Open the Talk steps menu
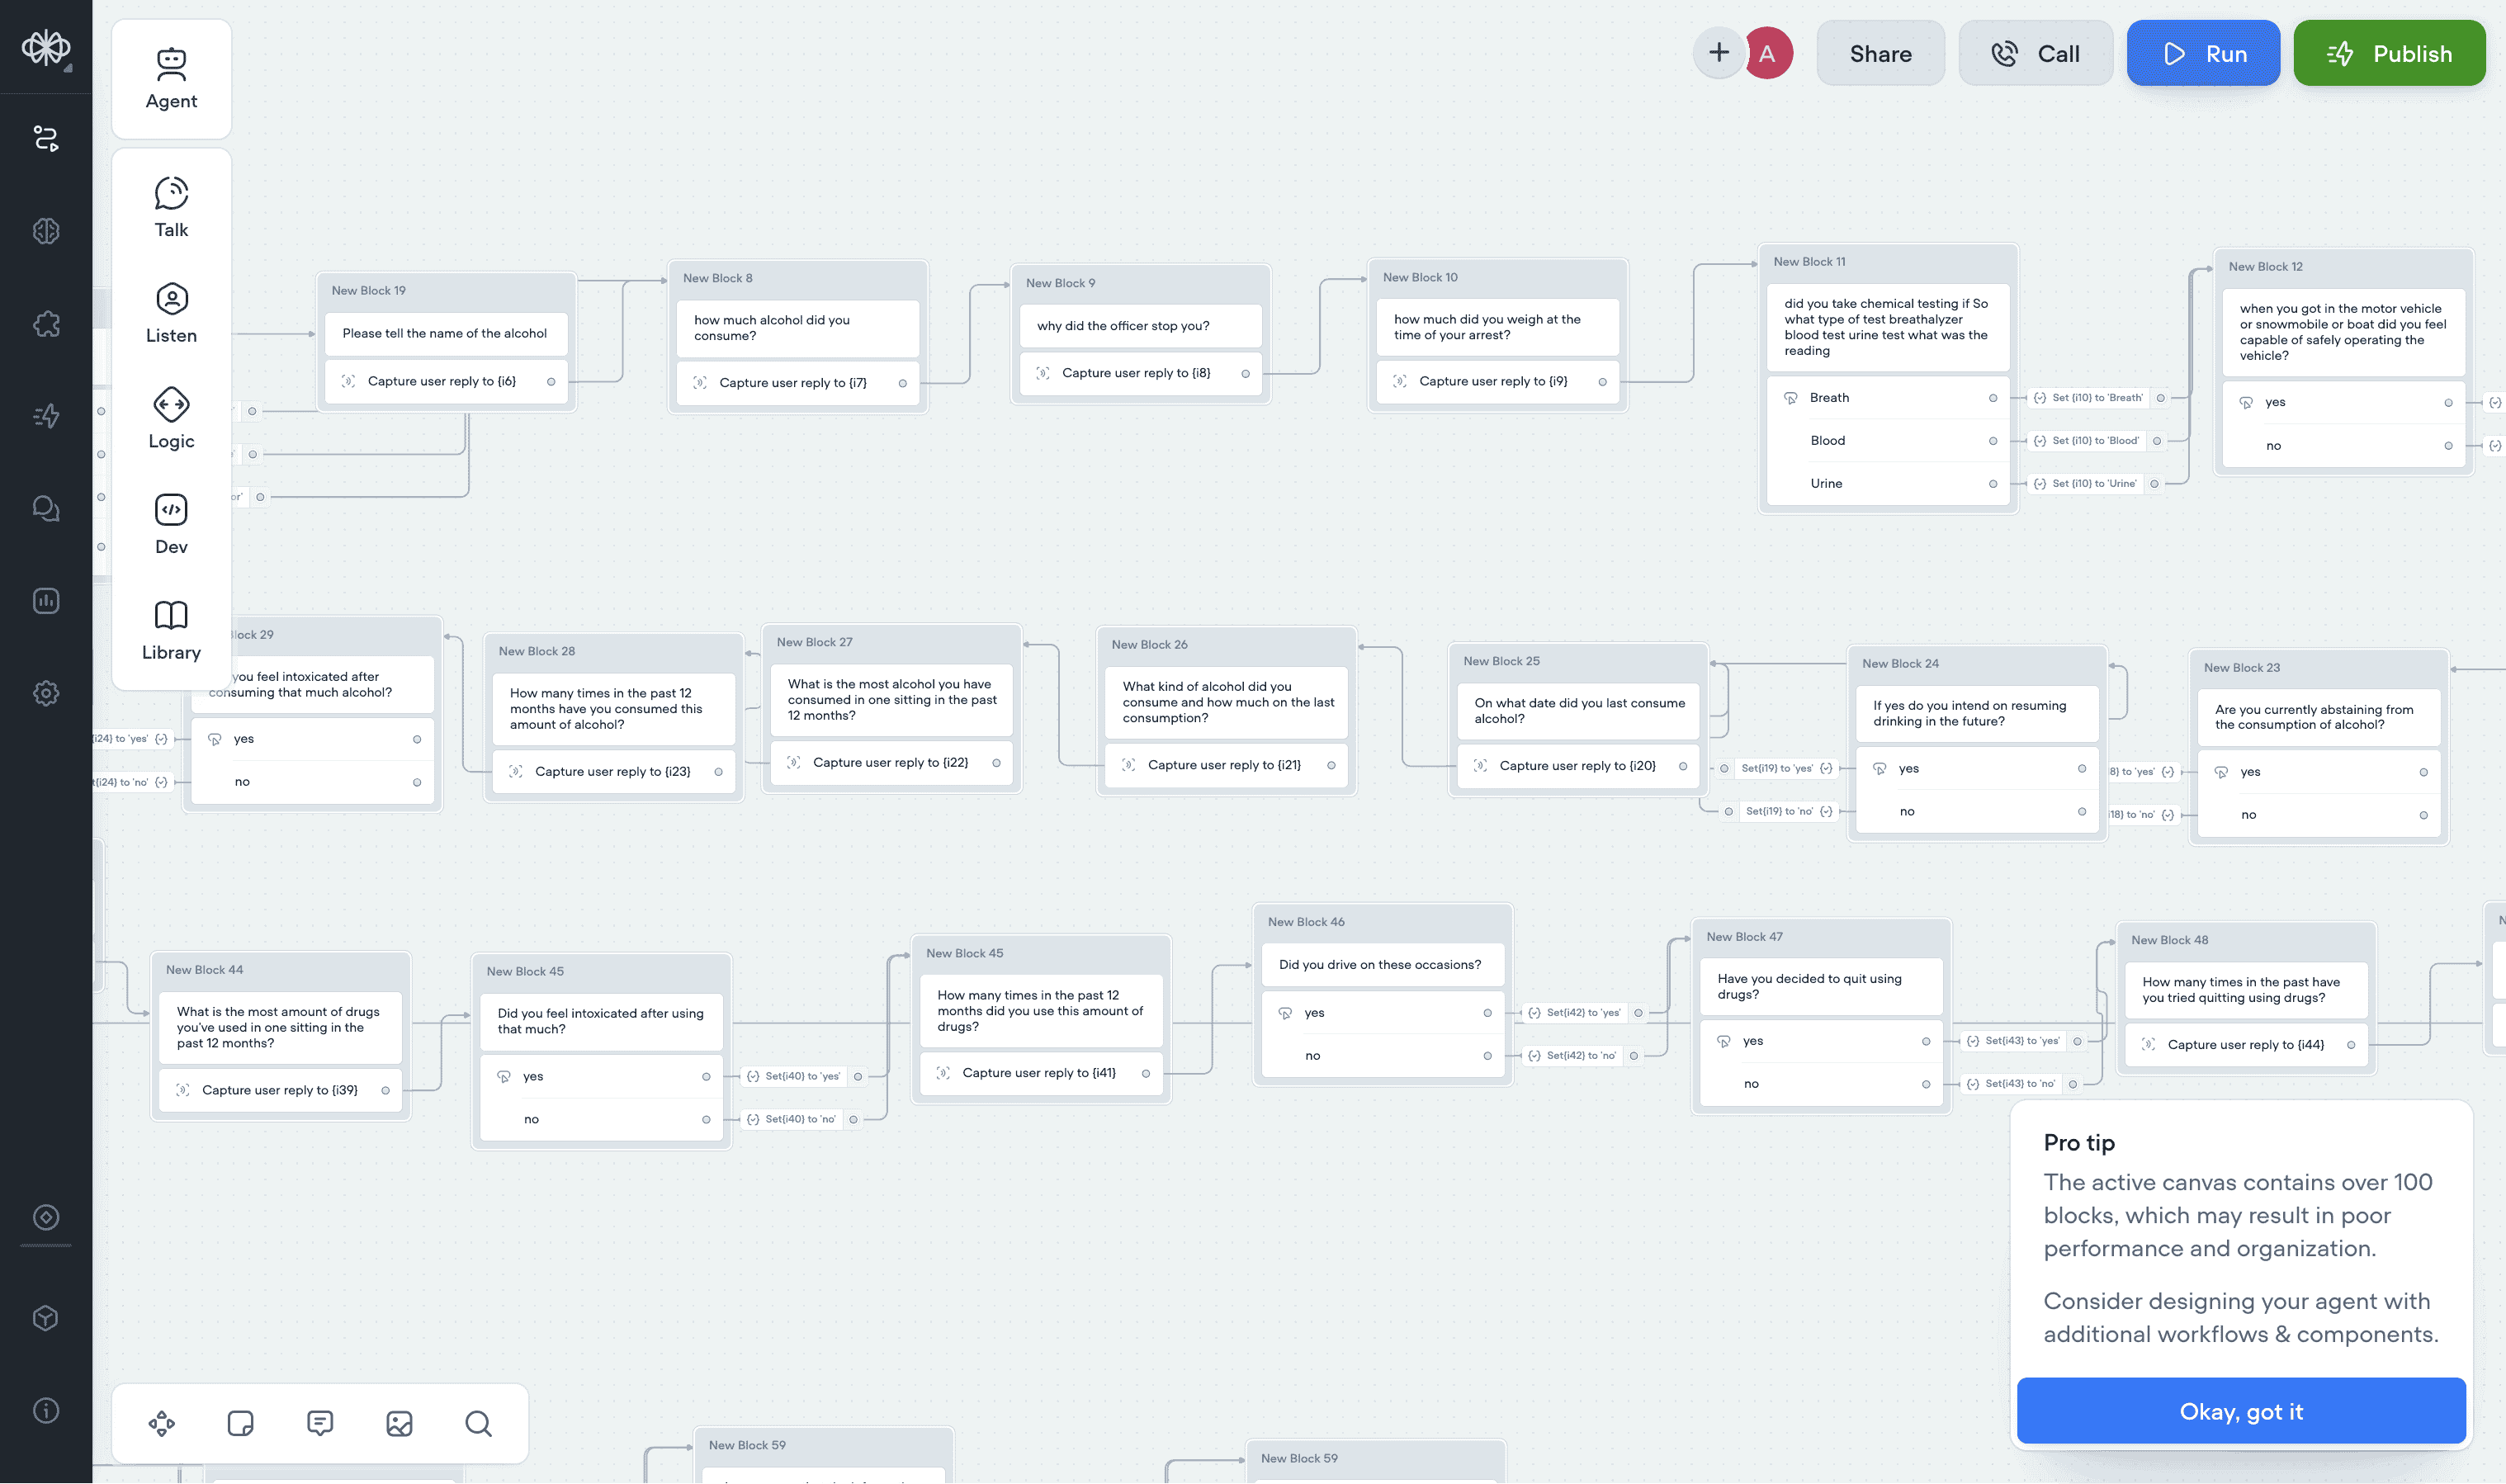 (171, 207)
